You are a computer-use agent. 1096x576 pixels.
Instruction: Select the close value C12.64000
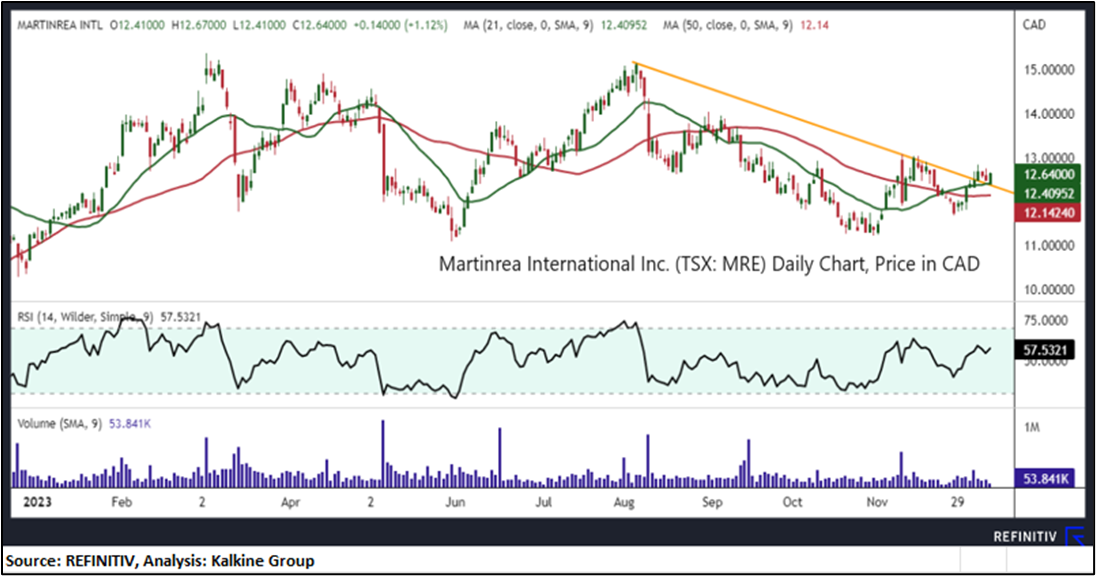pyautogui.click(x=319, y=25)
